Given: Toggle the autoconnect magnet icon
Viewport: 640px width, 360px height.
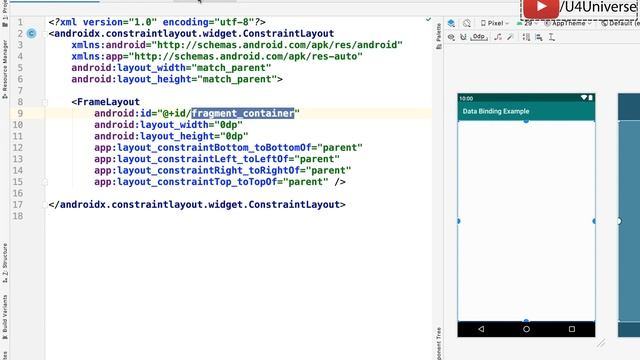Looking at the screenshot, I should pos(463,37).
